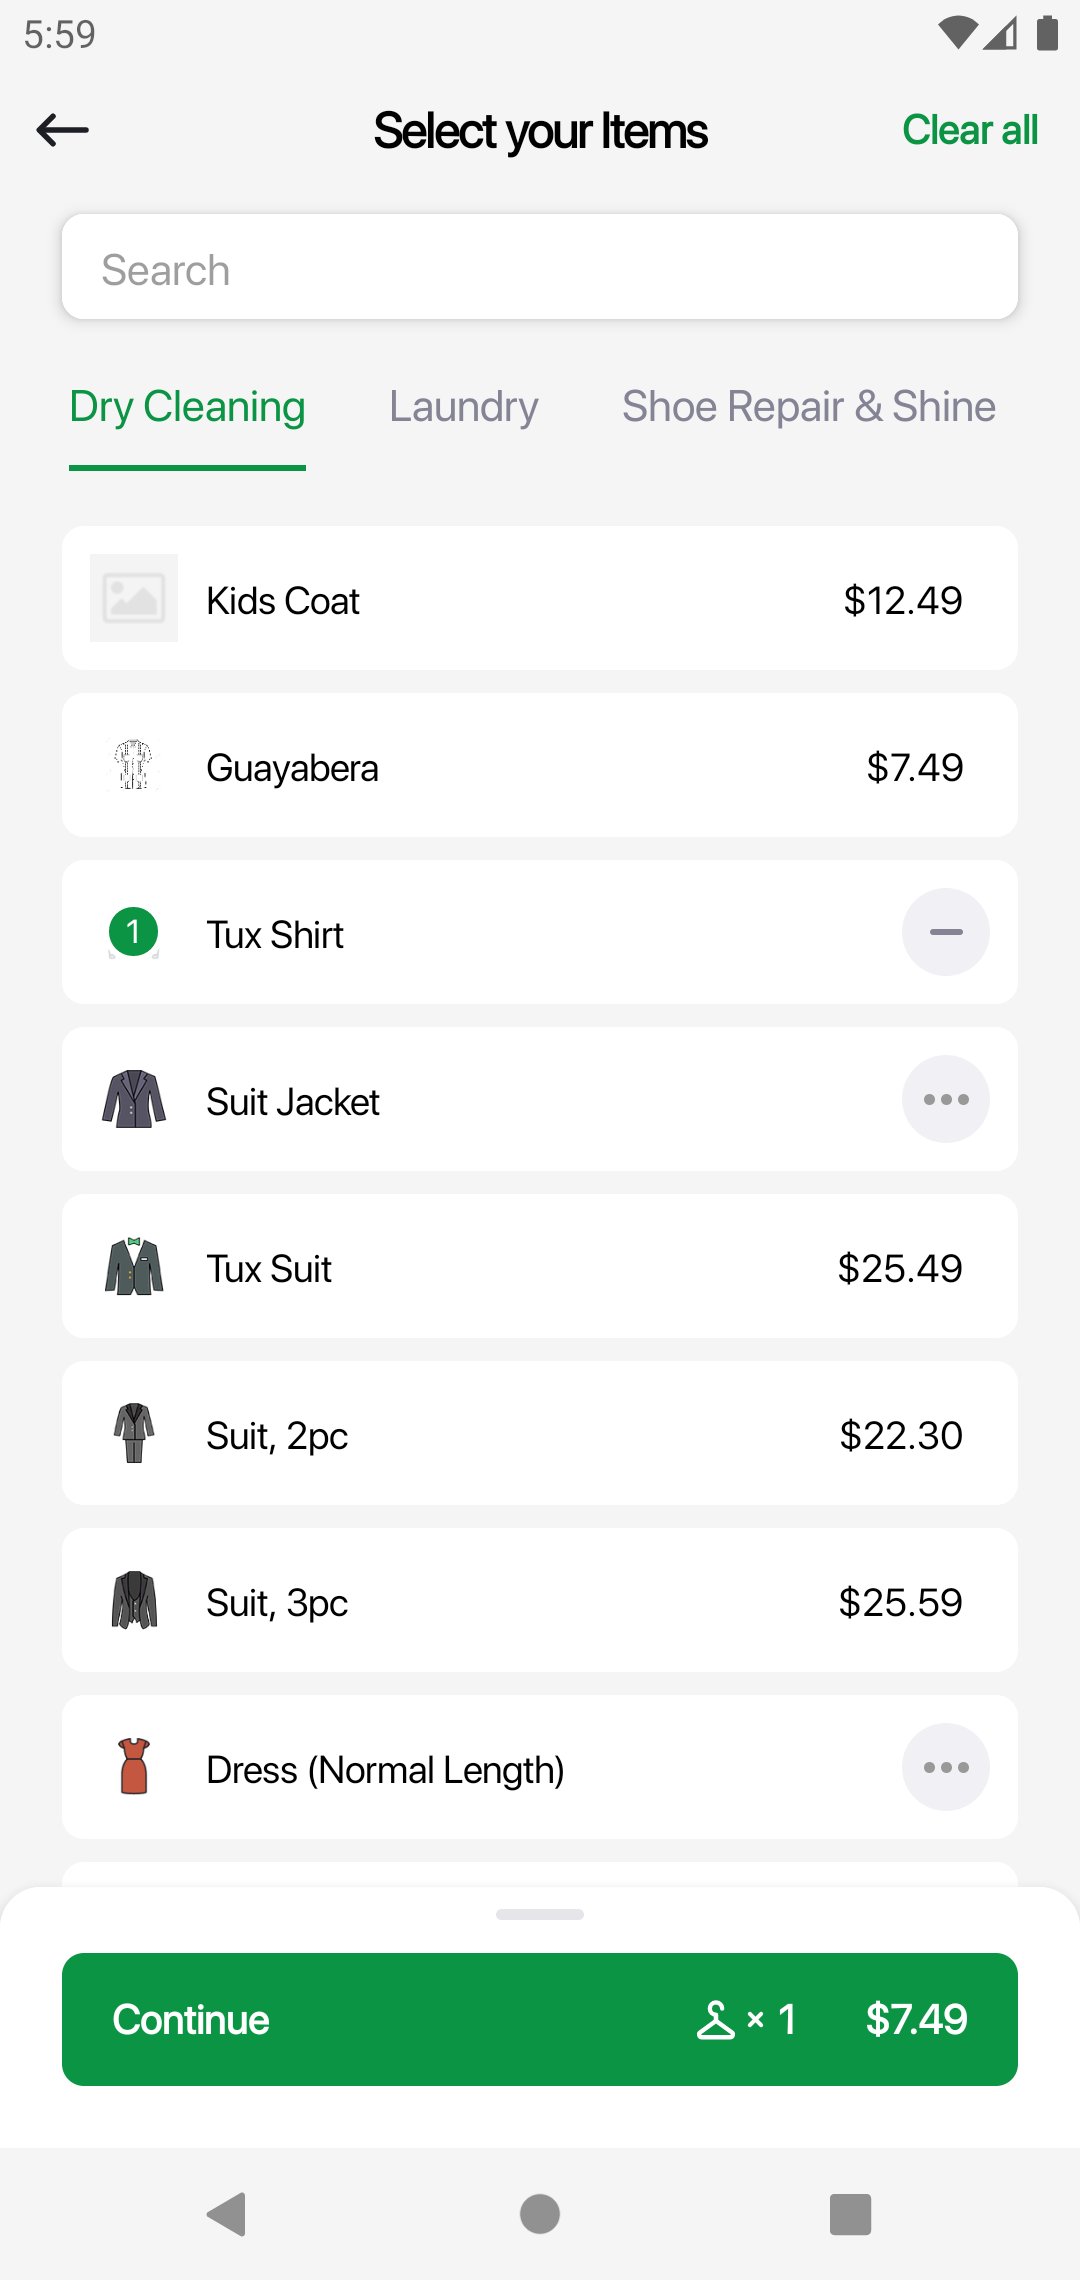
Task: Expand Suit Jacket options with three dots
Action: point(945,1099)
